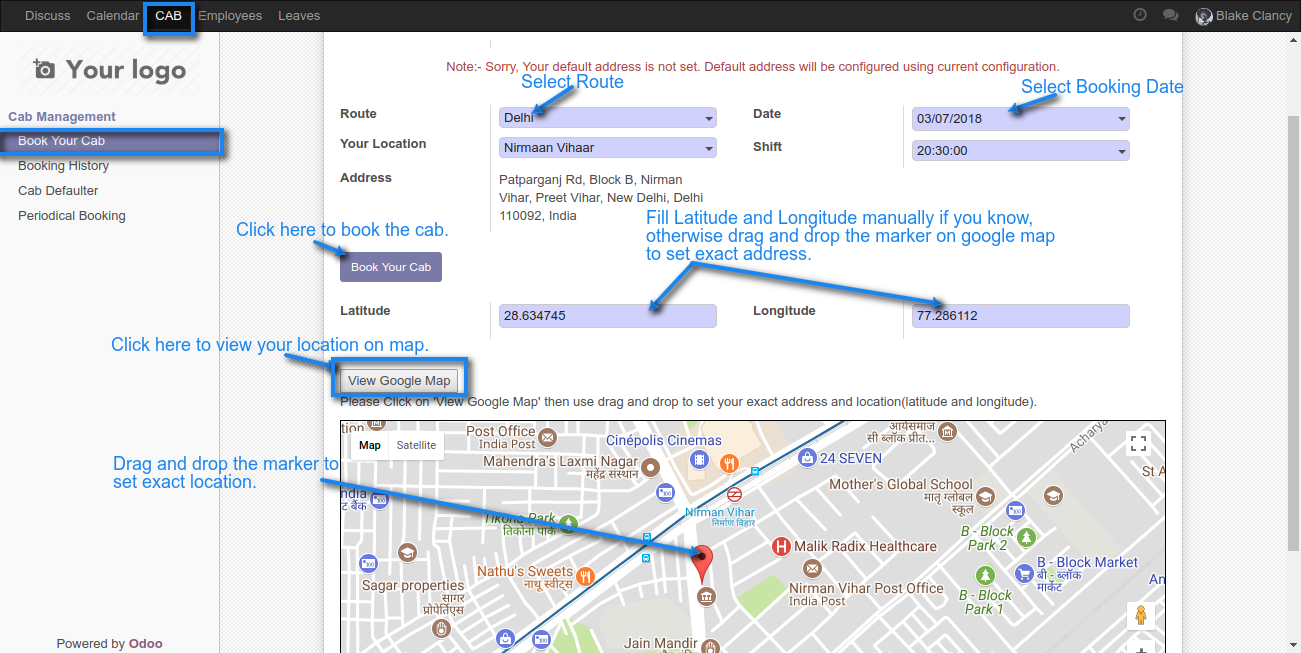Click the red location marker
The image size is (1301, 653).
[x=703, y=565]
